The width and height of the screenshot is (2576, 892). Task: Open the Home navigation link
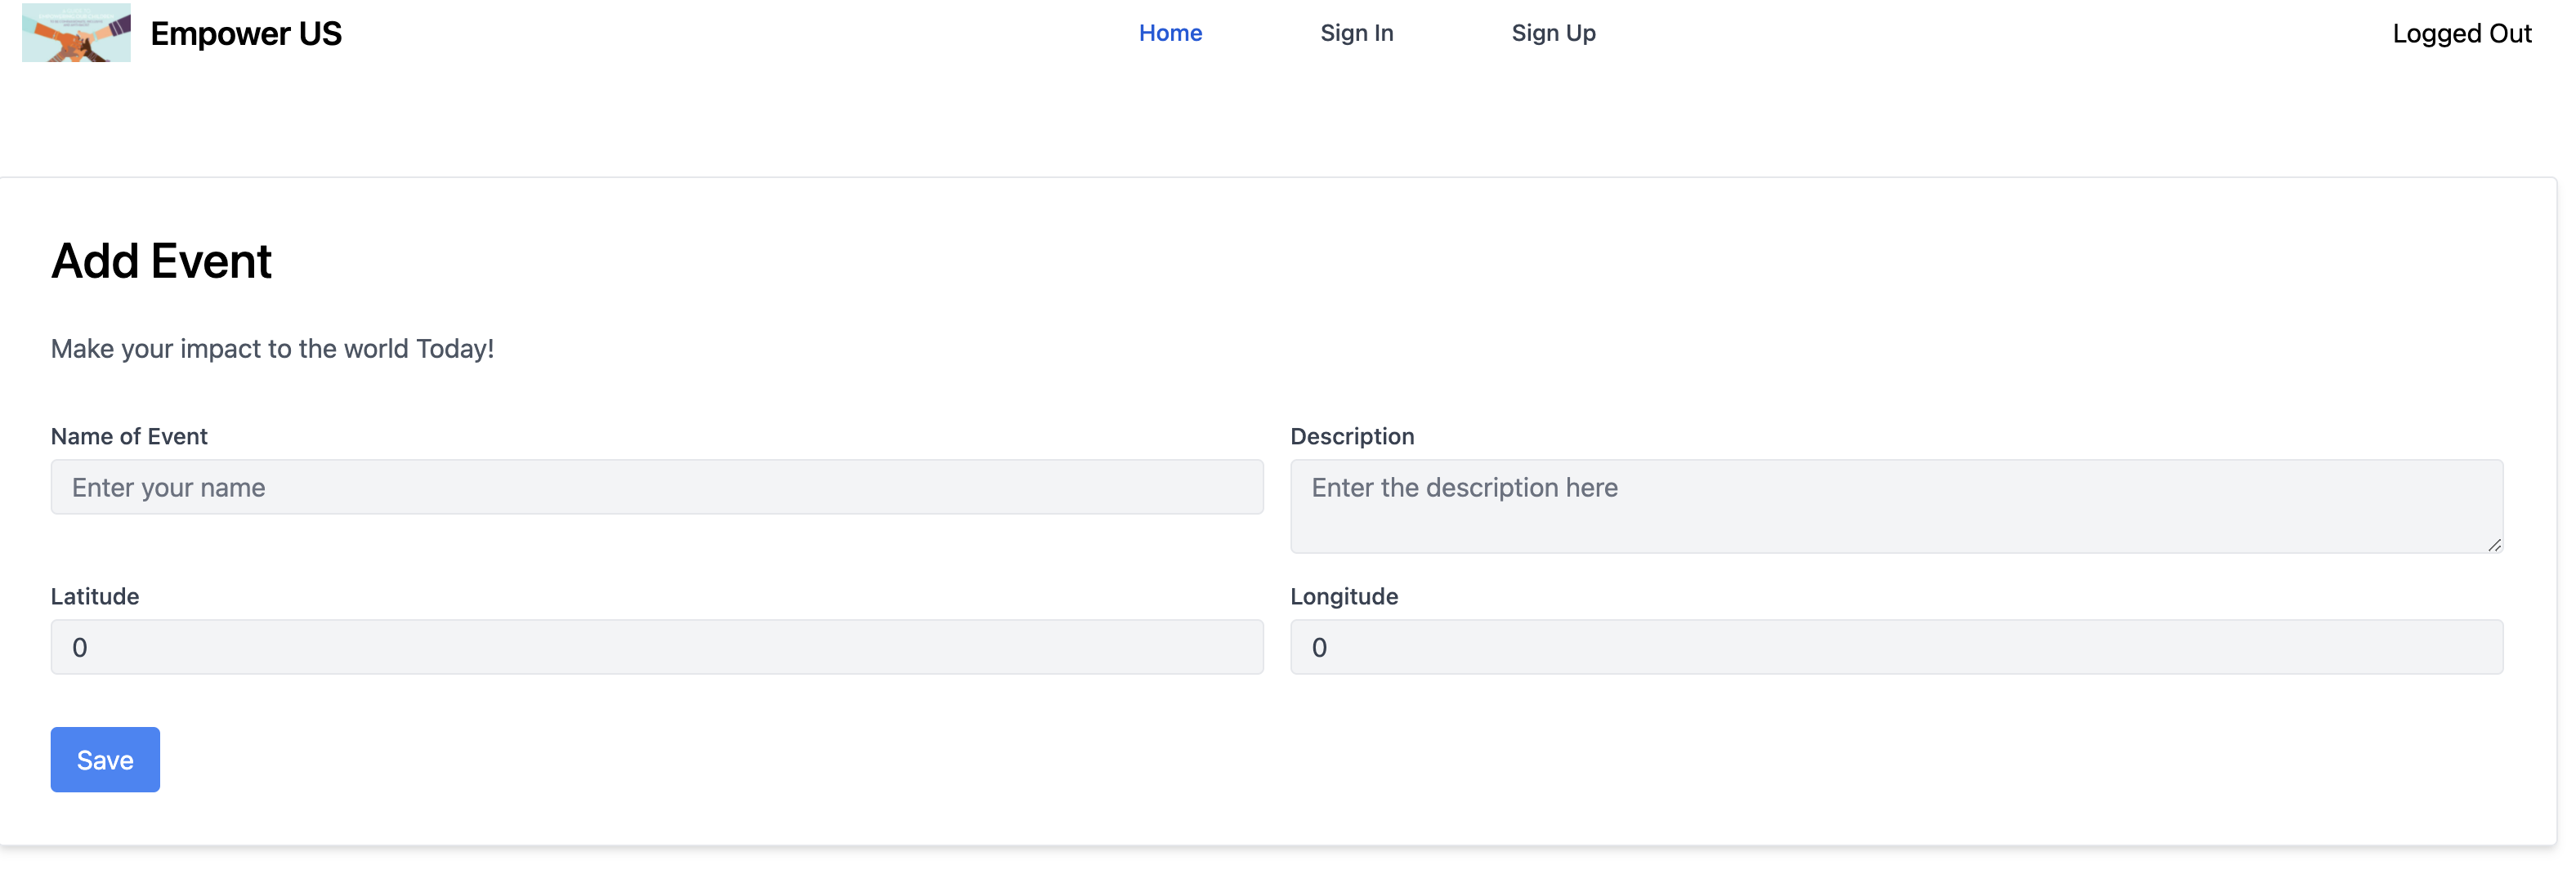[1170, 33]
